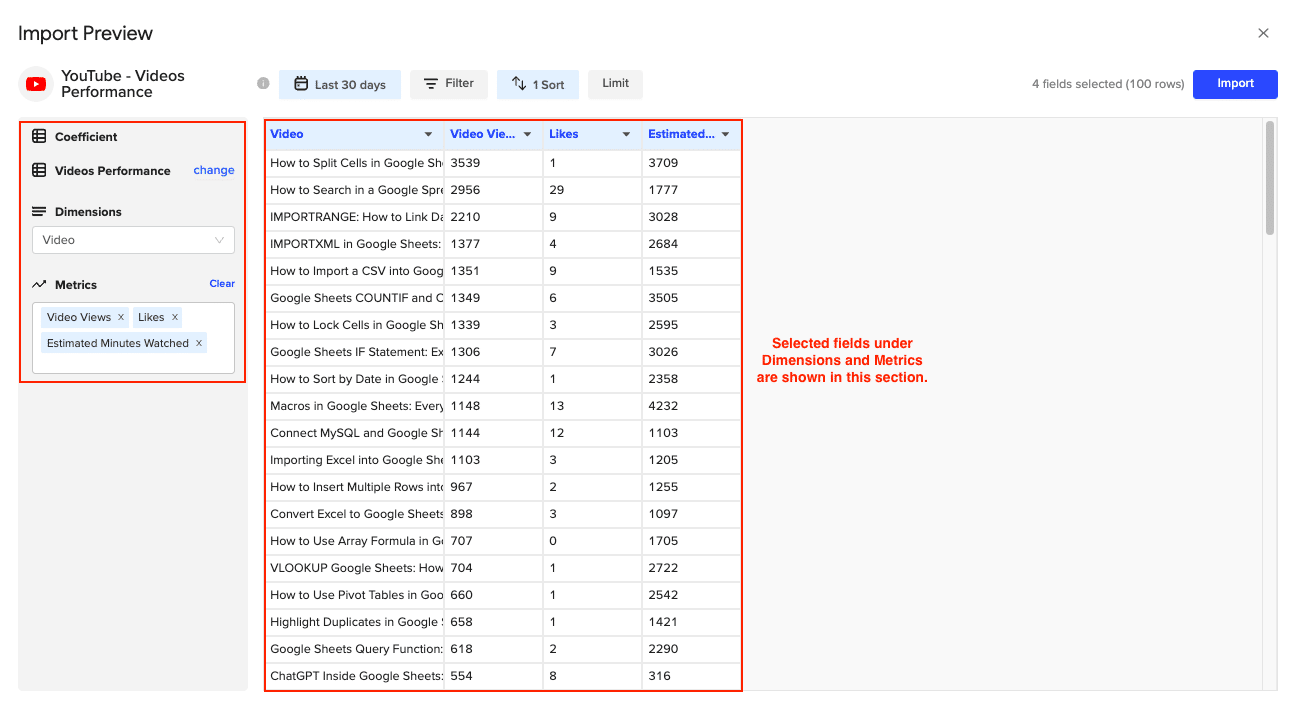1297x709 pixels.
Task: Select the IMPORTXML in Google Sheets row
Action: (503, 244)
